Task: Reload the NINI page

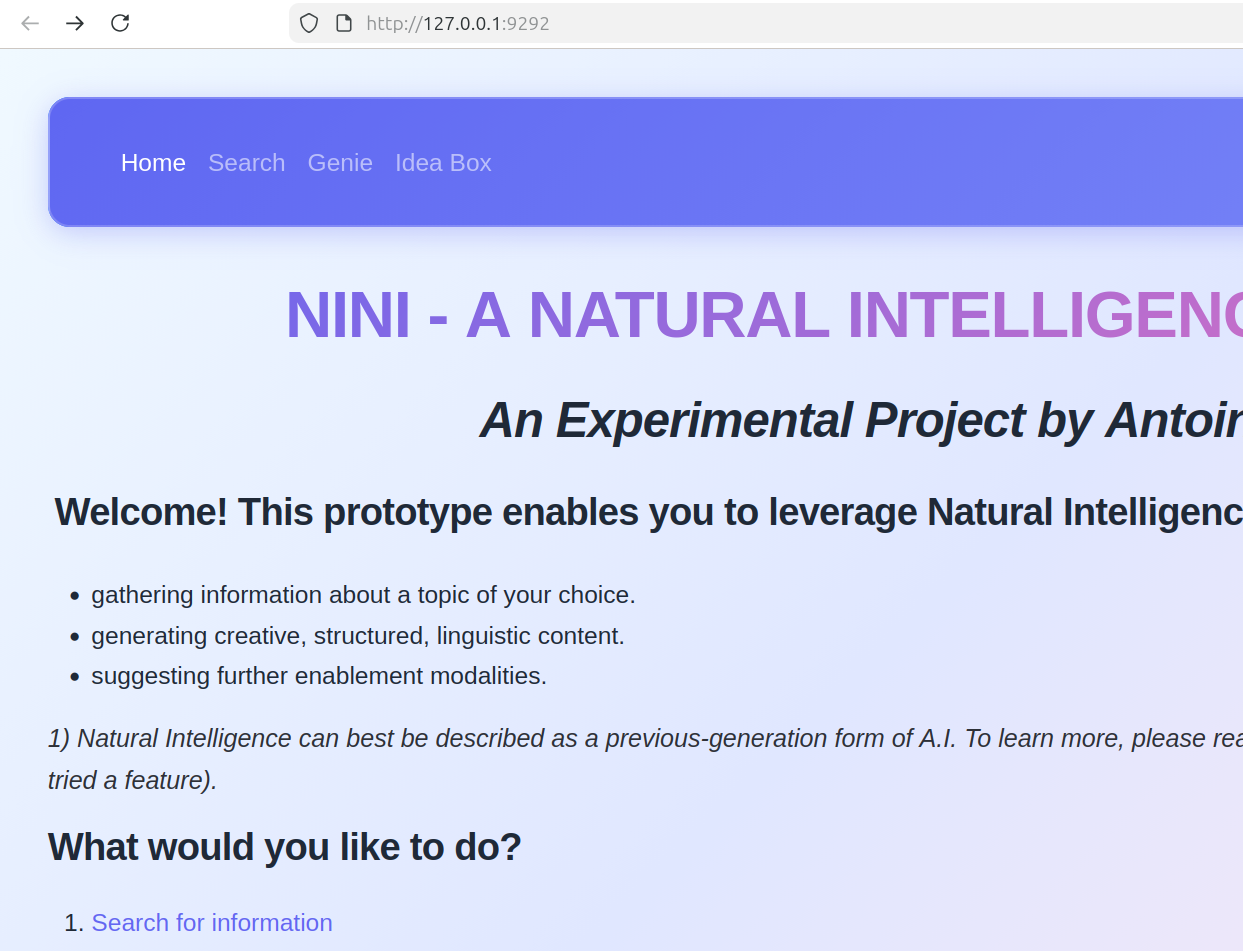Action: pos(119,23)
